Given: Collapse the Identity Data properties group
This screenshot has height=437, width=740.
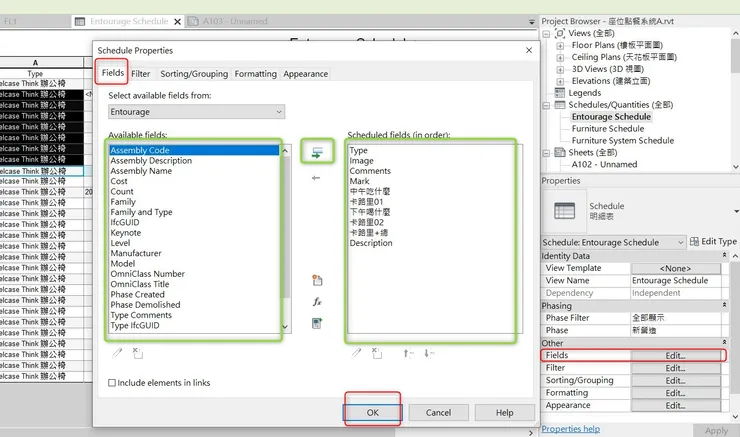Looking at the screenshot, I should (724, 255).
